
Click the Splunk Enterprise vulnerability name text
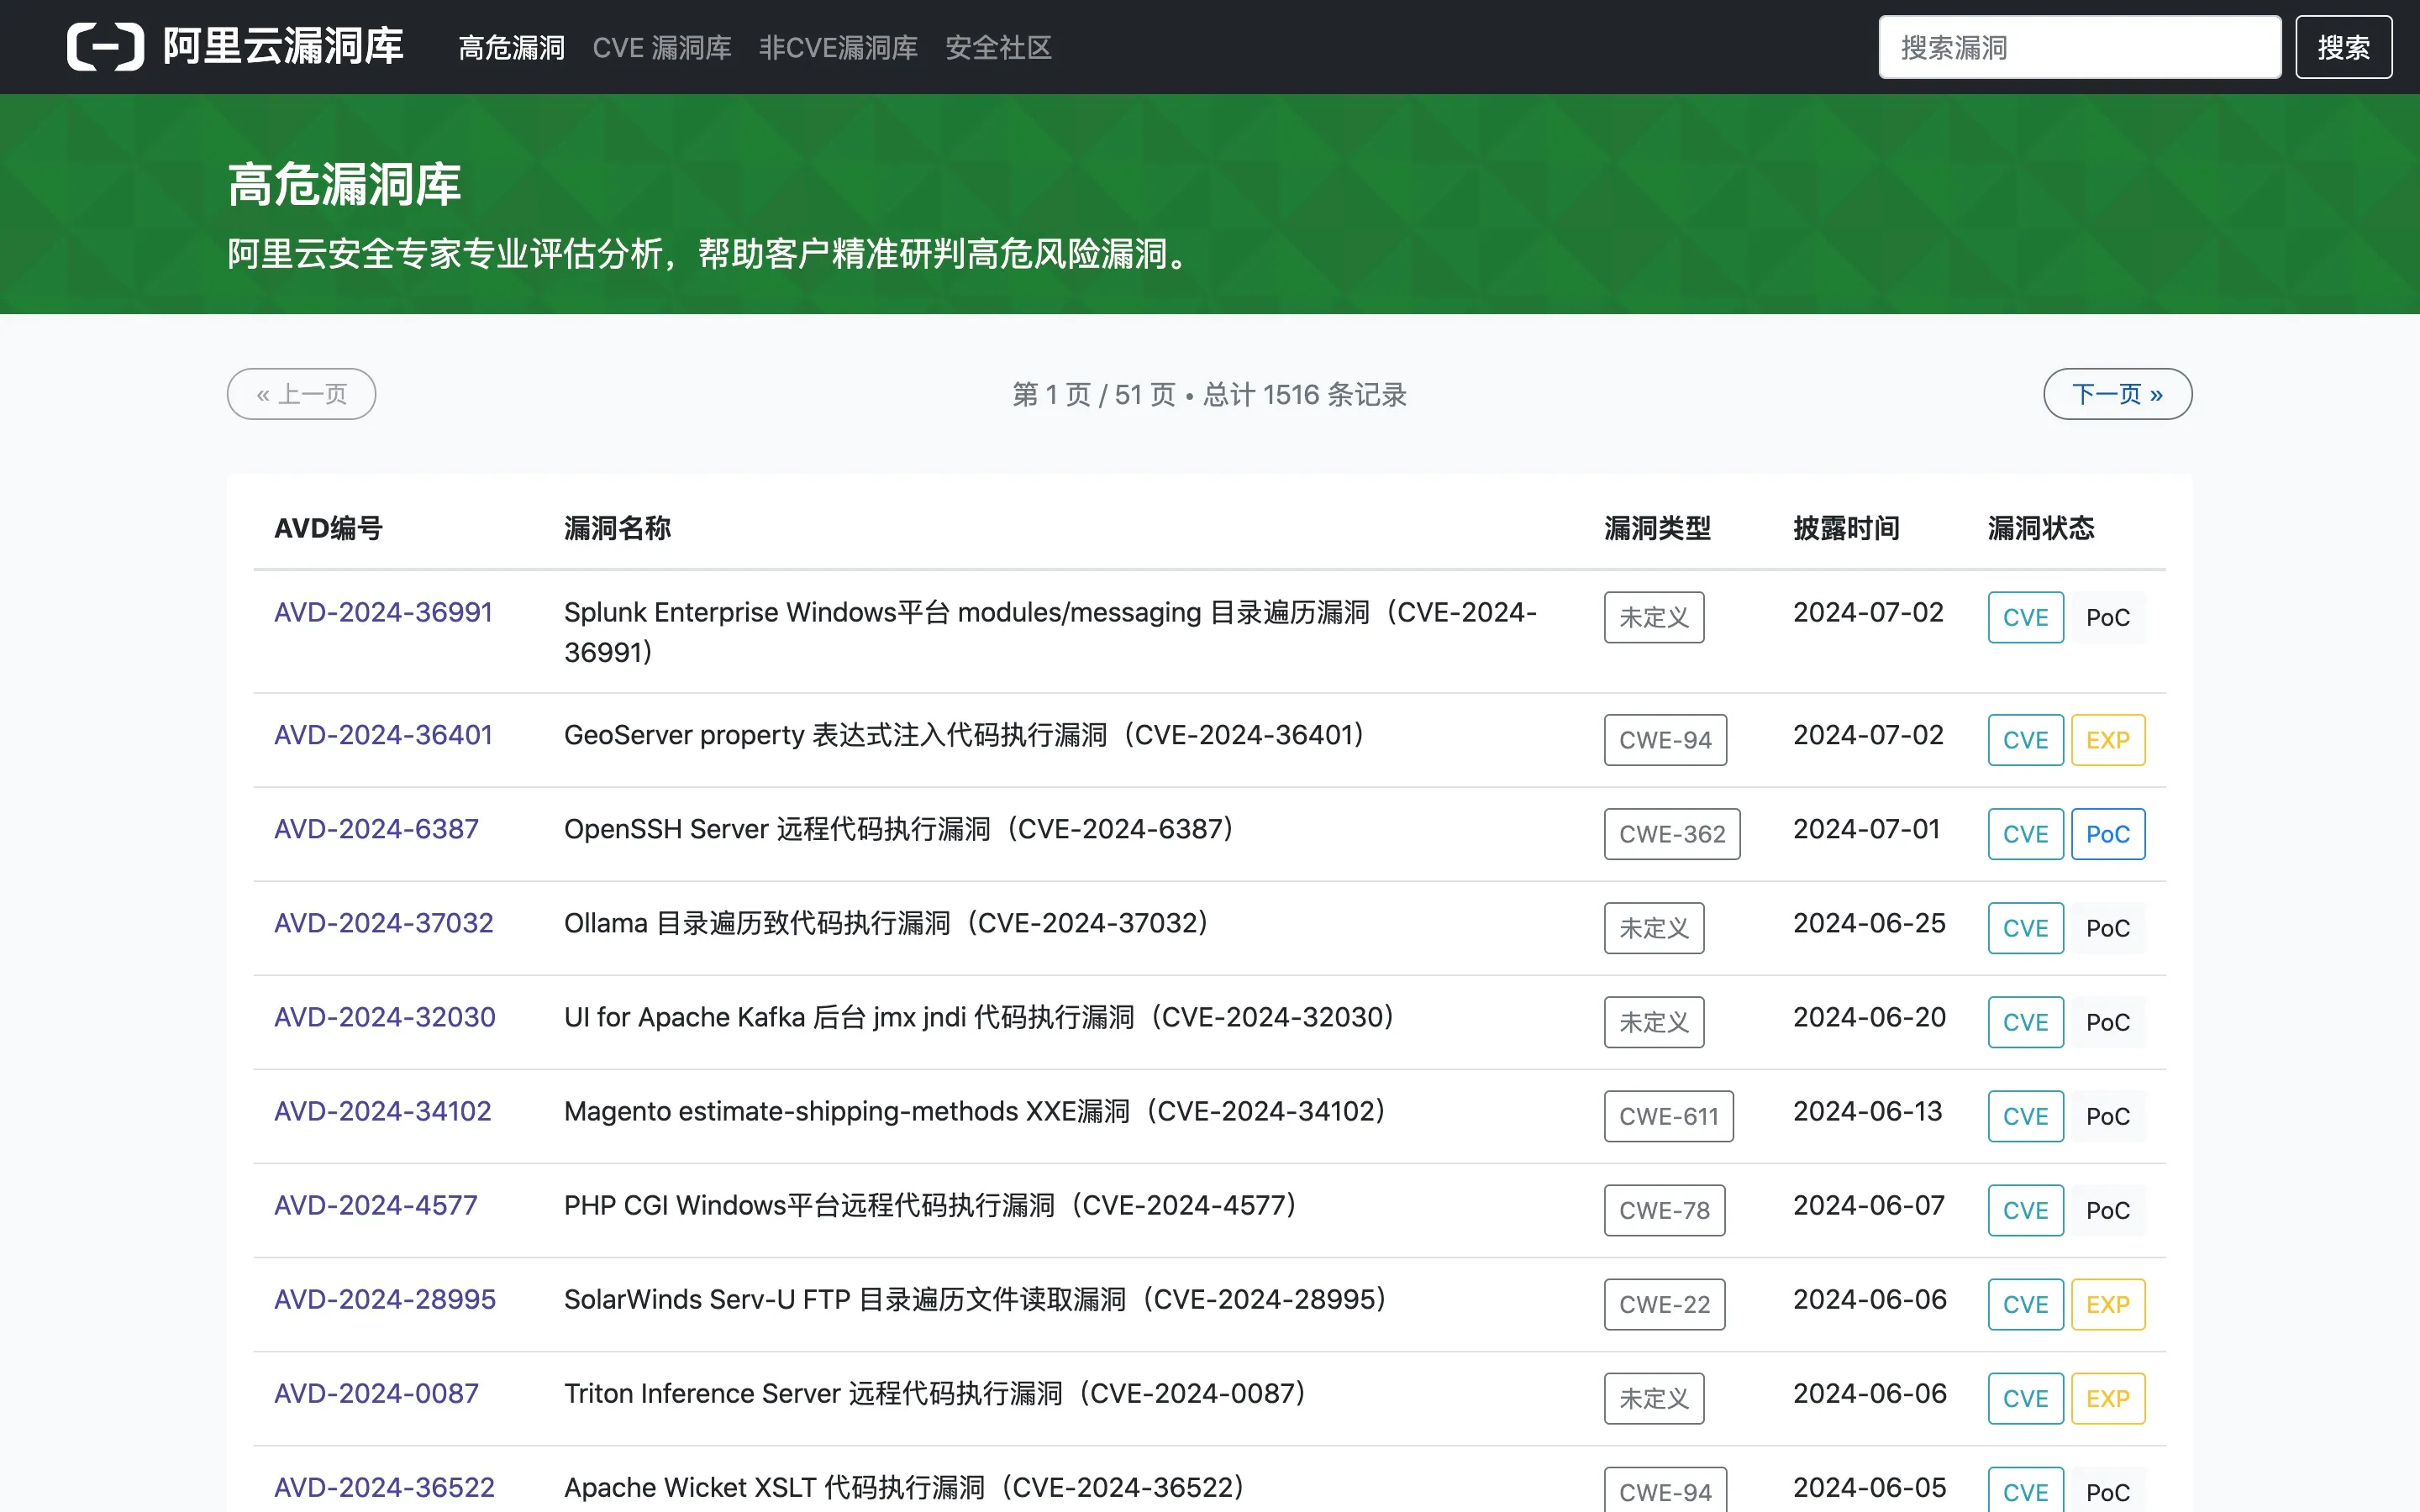pos(1050,632)
